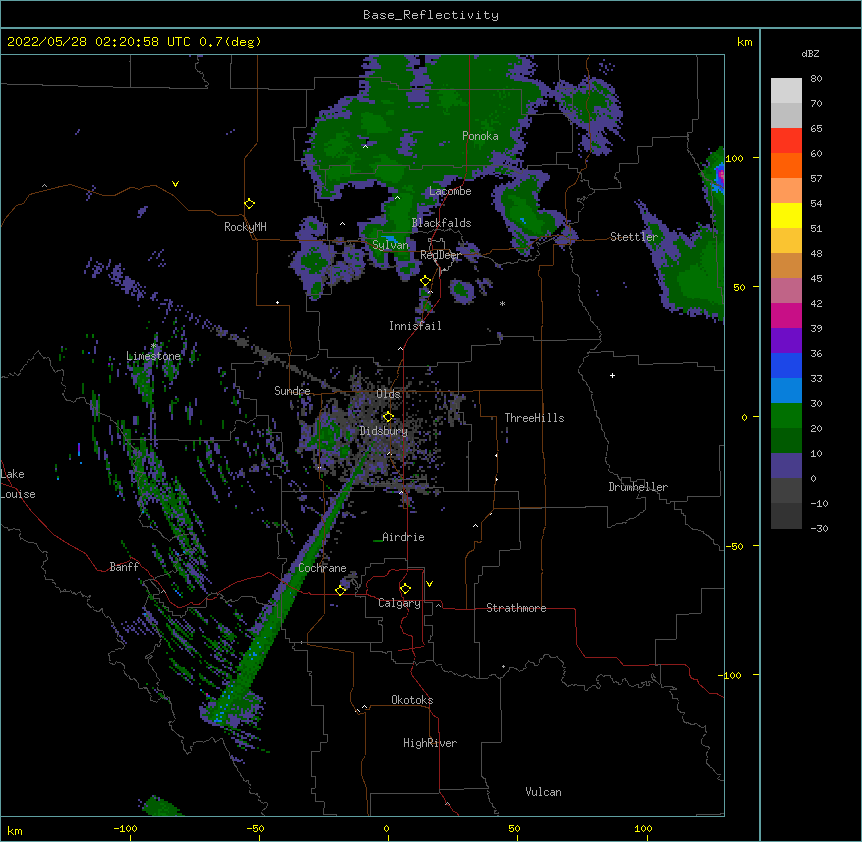Select the bright yellow swatch in the dBZ legend
This screenshot has width=862, height=842.
point(786,215)
